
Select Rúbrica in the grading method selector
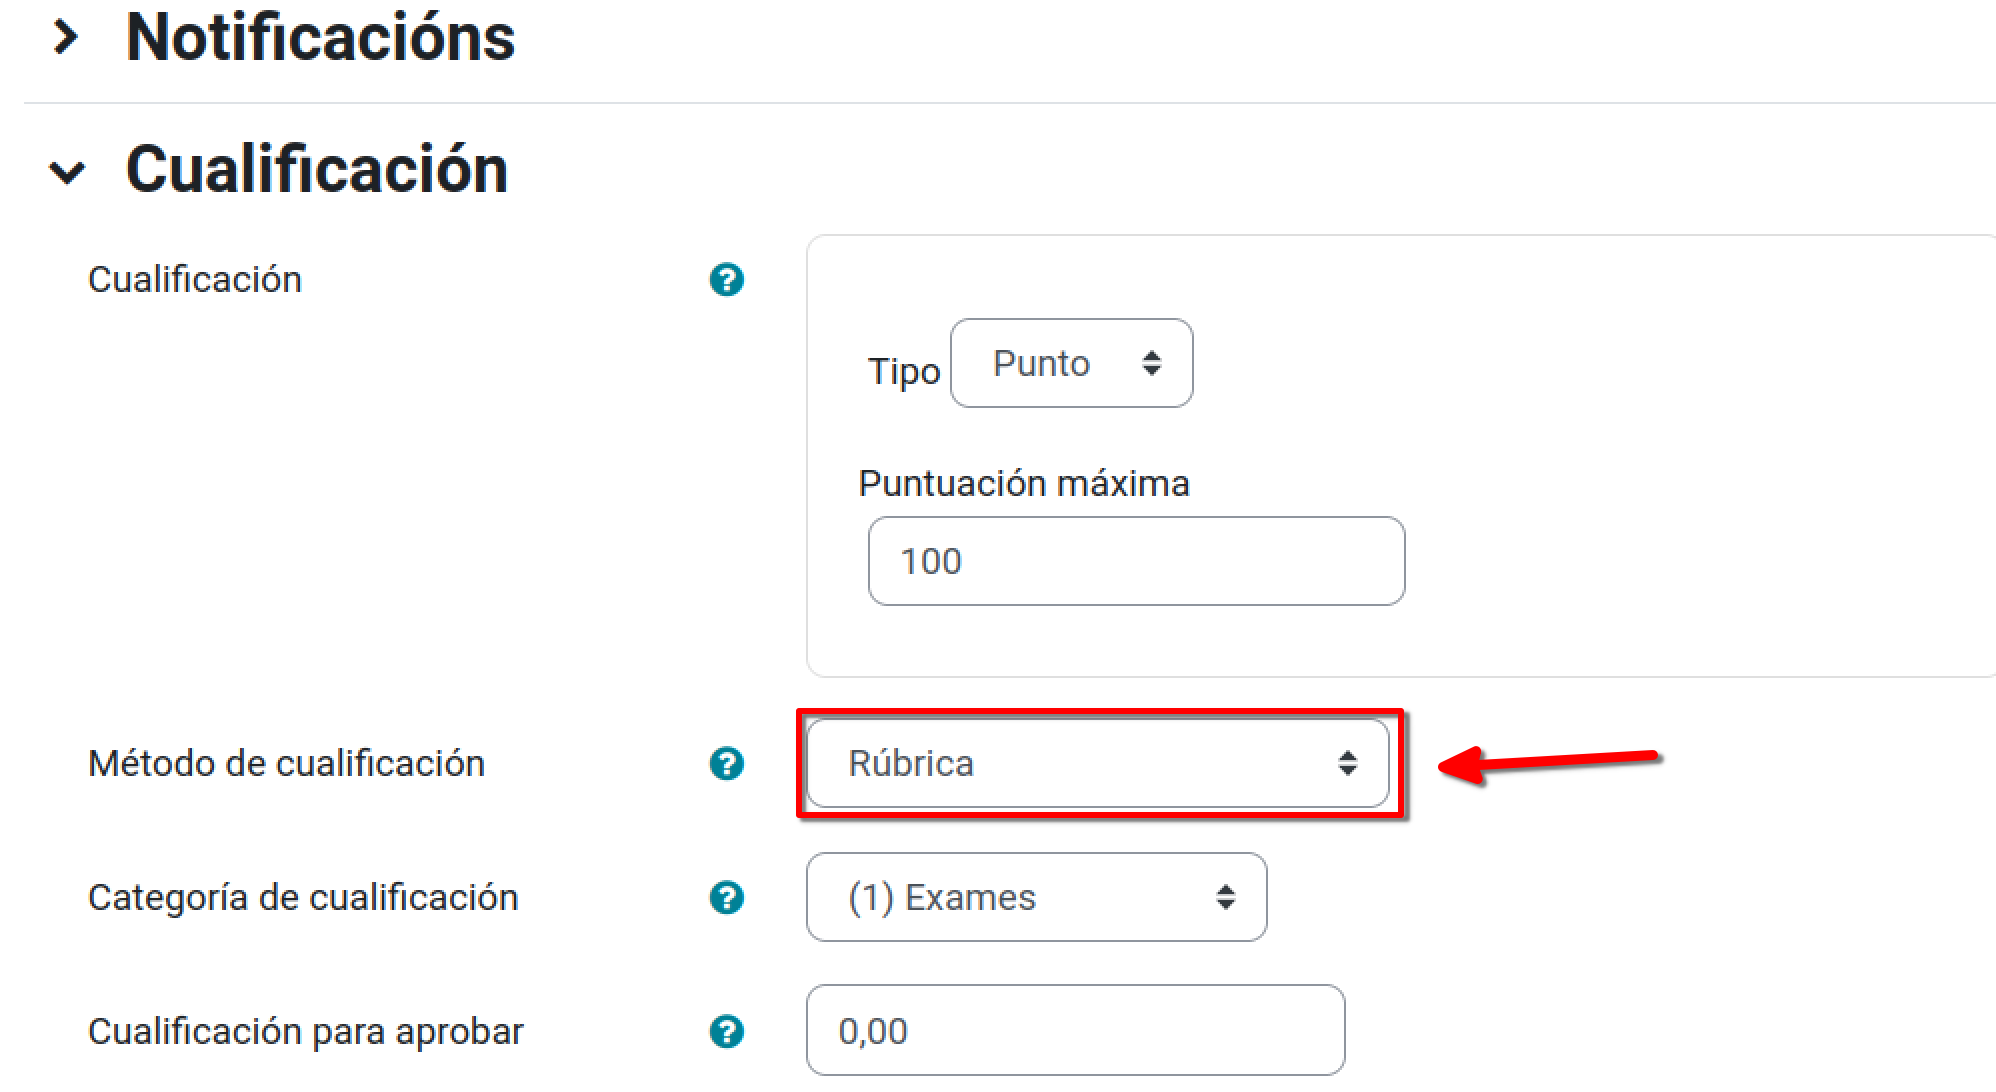(1096, 763)
